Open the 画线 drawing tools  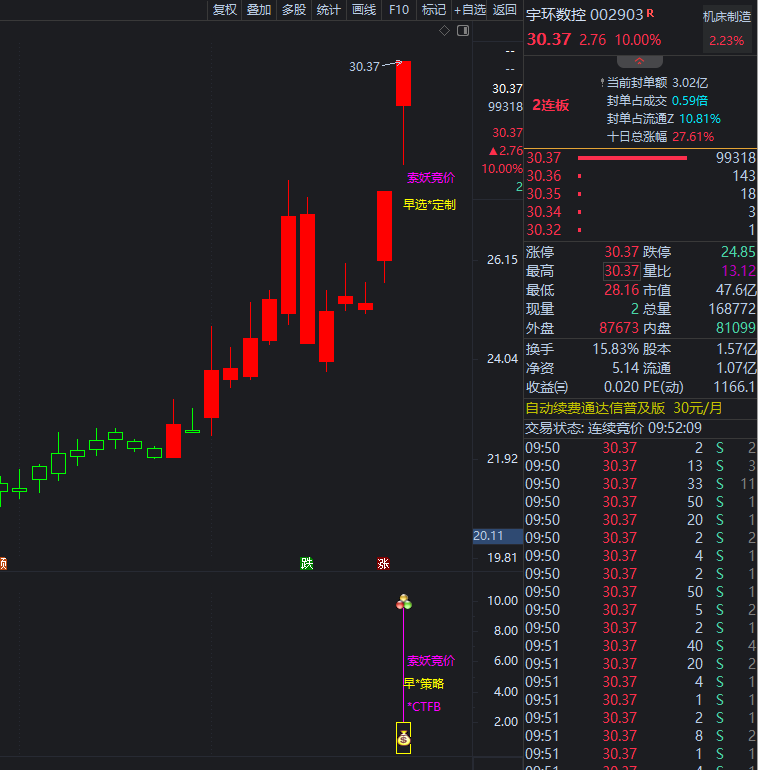(364, 9)
